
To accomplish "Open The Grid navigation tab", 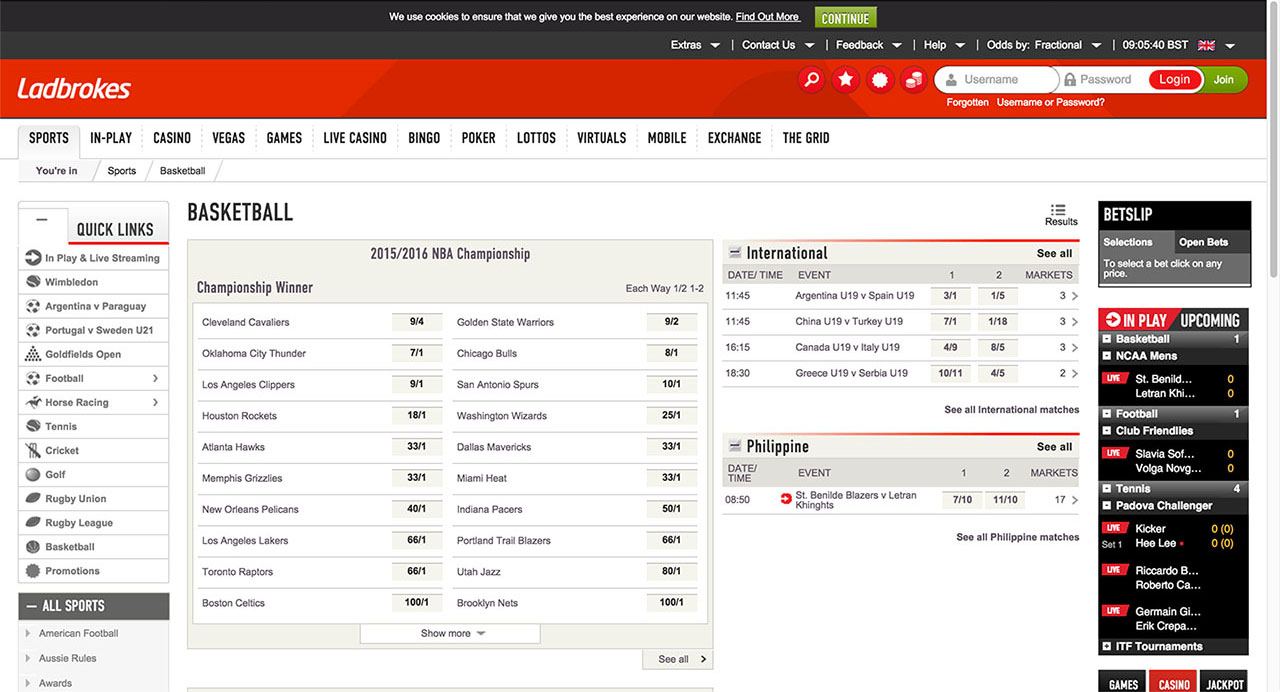I will click(x=806, y=138).
